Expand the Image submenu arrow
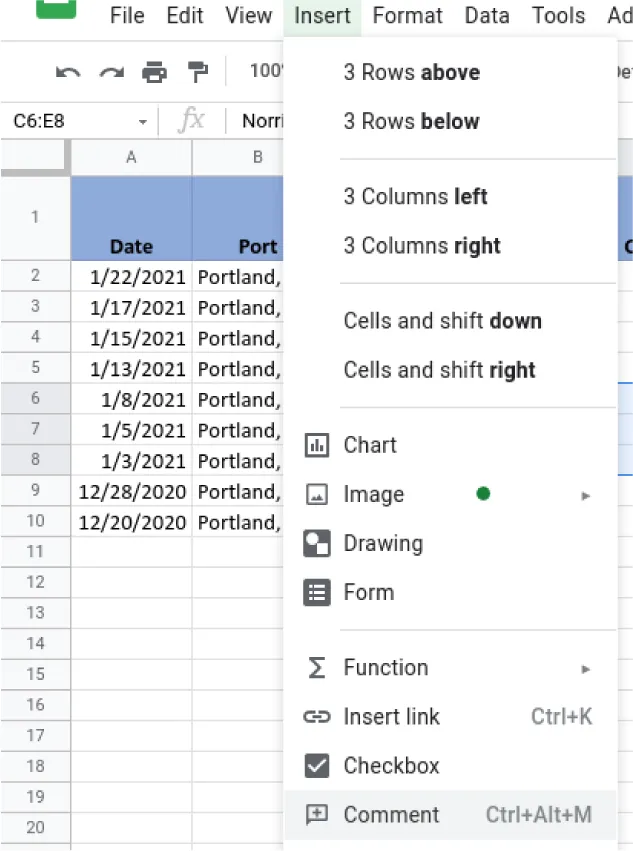Viewport: 633px width, 851px height. coord(586,495)
